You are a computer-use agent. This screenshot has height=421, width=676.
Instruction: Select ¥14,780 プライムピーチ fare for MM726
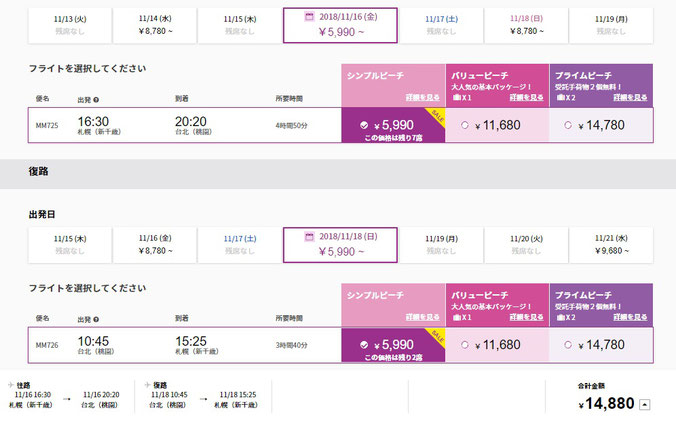tap(601, 345)
